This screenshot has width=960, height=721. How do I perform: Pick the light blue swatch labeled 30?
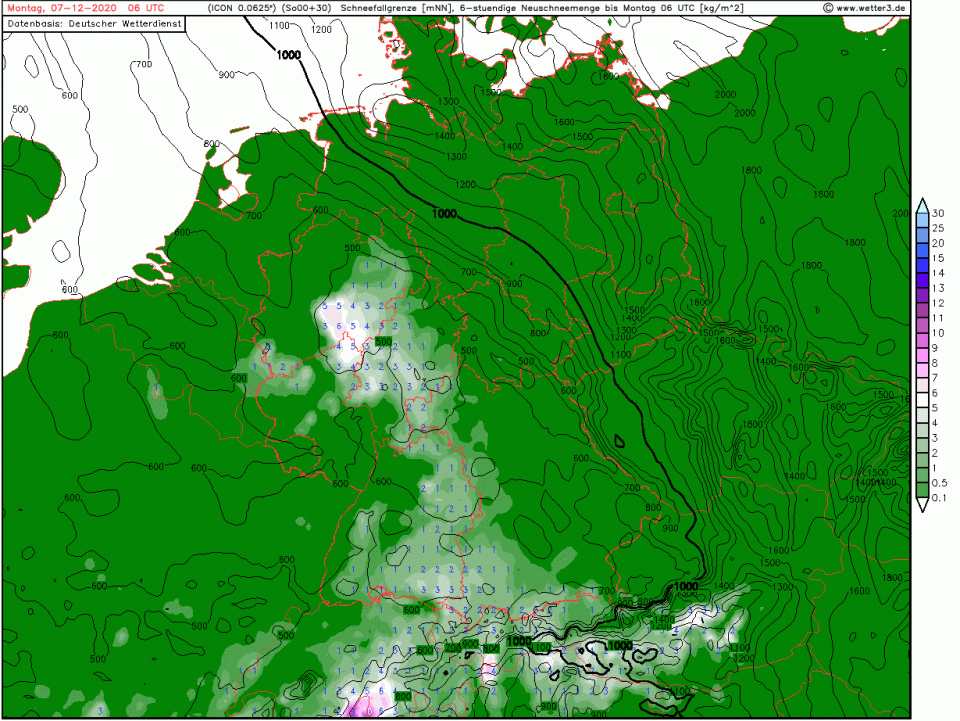(x=922, y=220)
